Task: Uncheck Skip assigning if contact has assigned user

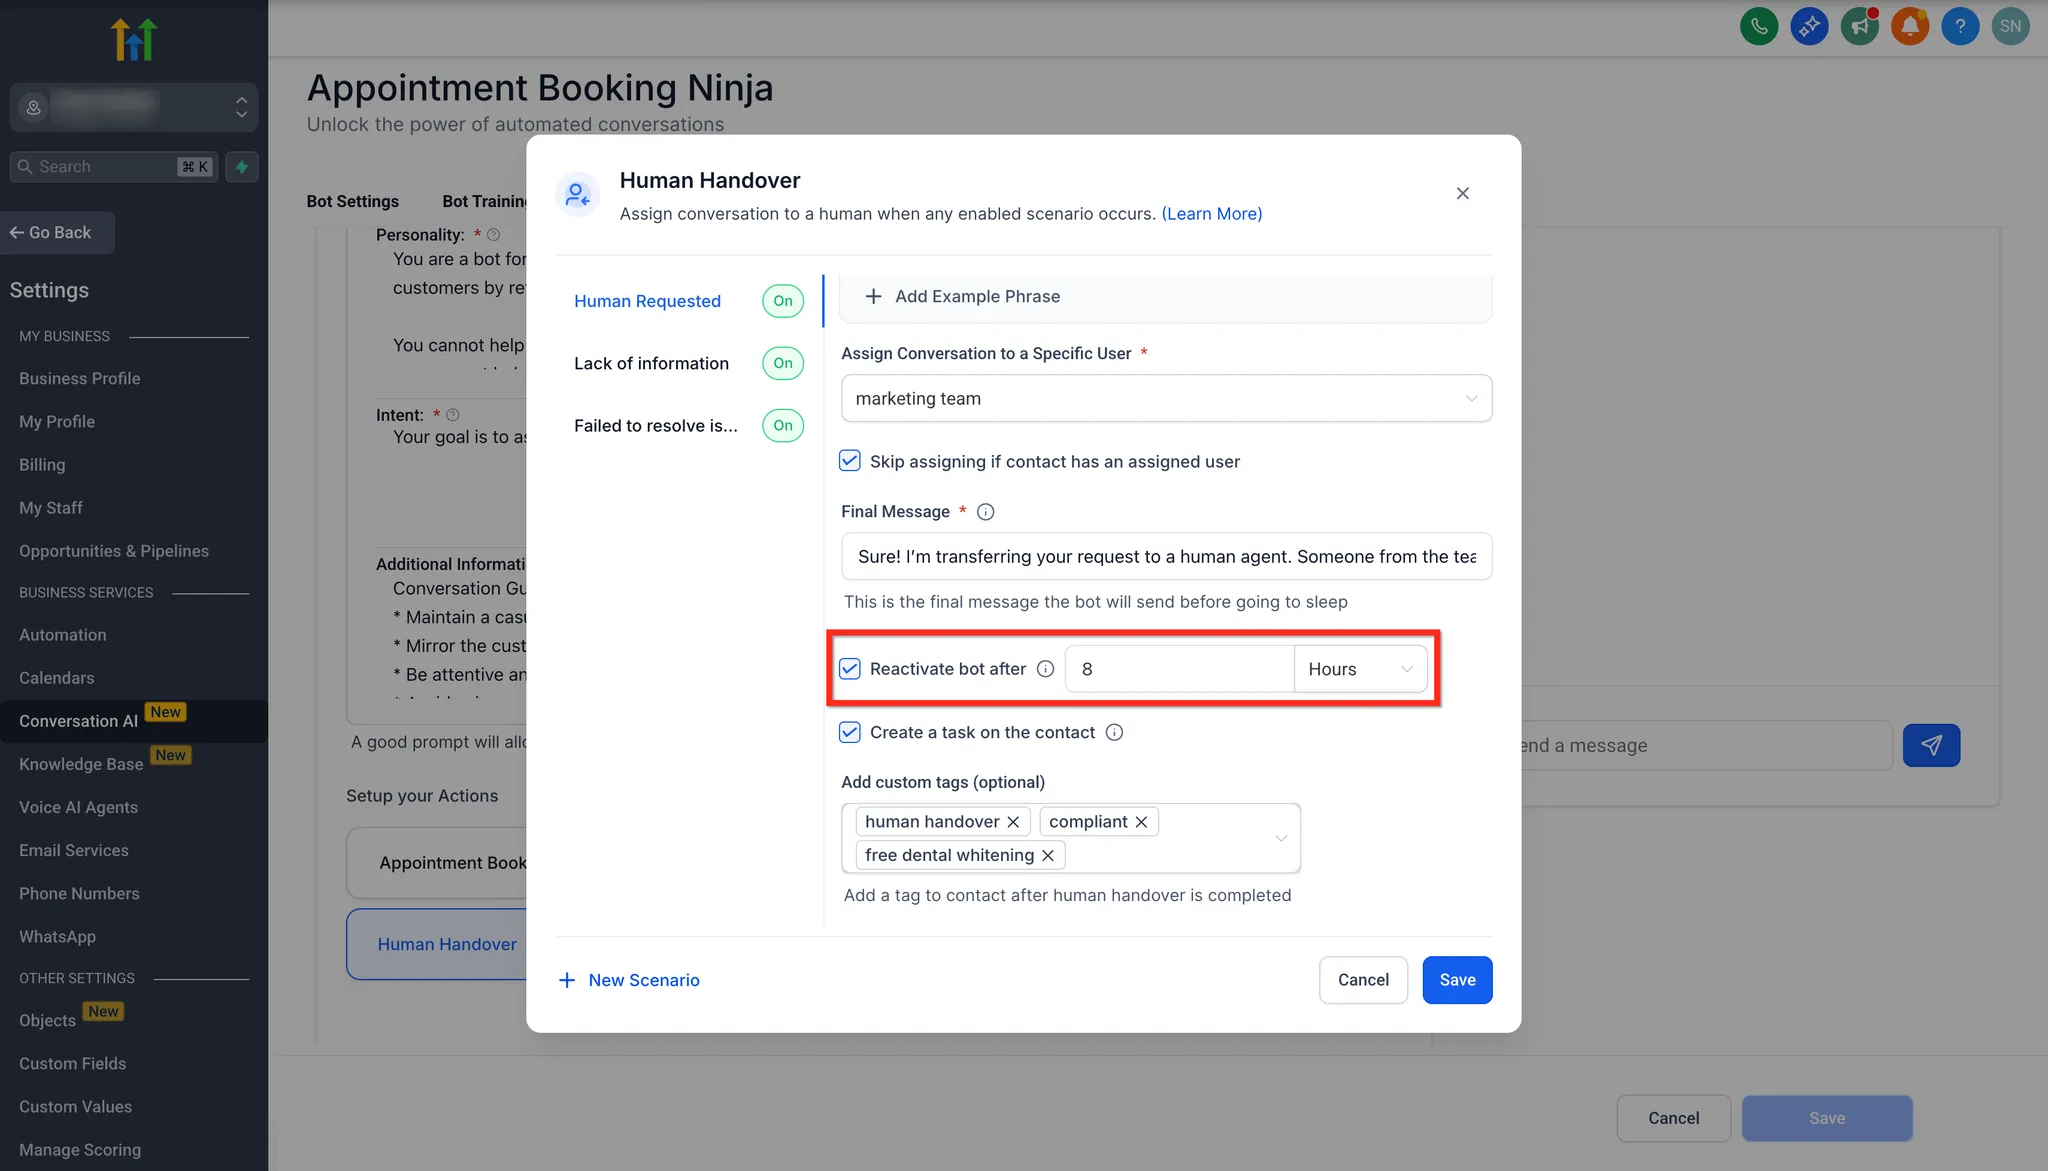Action: coord(850,461)
